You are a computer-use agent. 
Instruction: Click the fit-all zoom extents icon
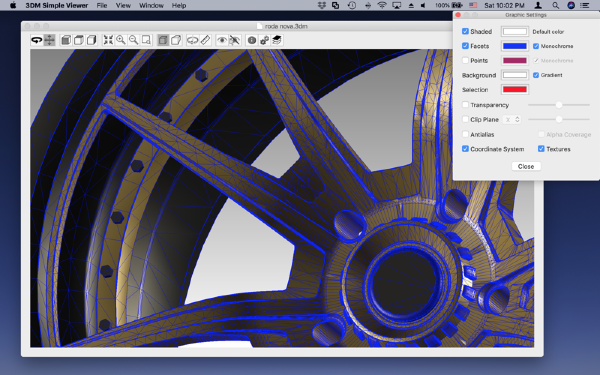click(x=108, y=40)
